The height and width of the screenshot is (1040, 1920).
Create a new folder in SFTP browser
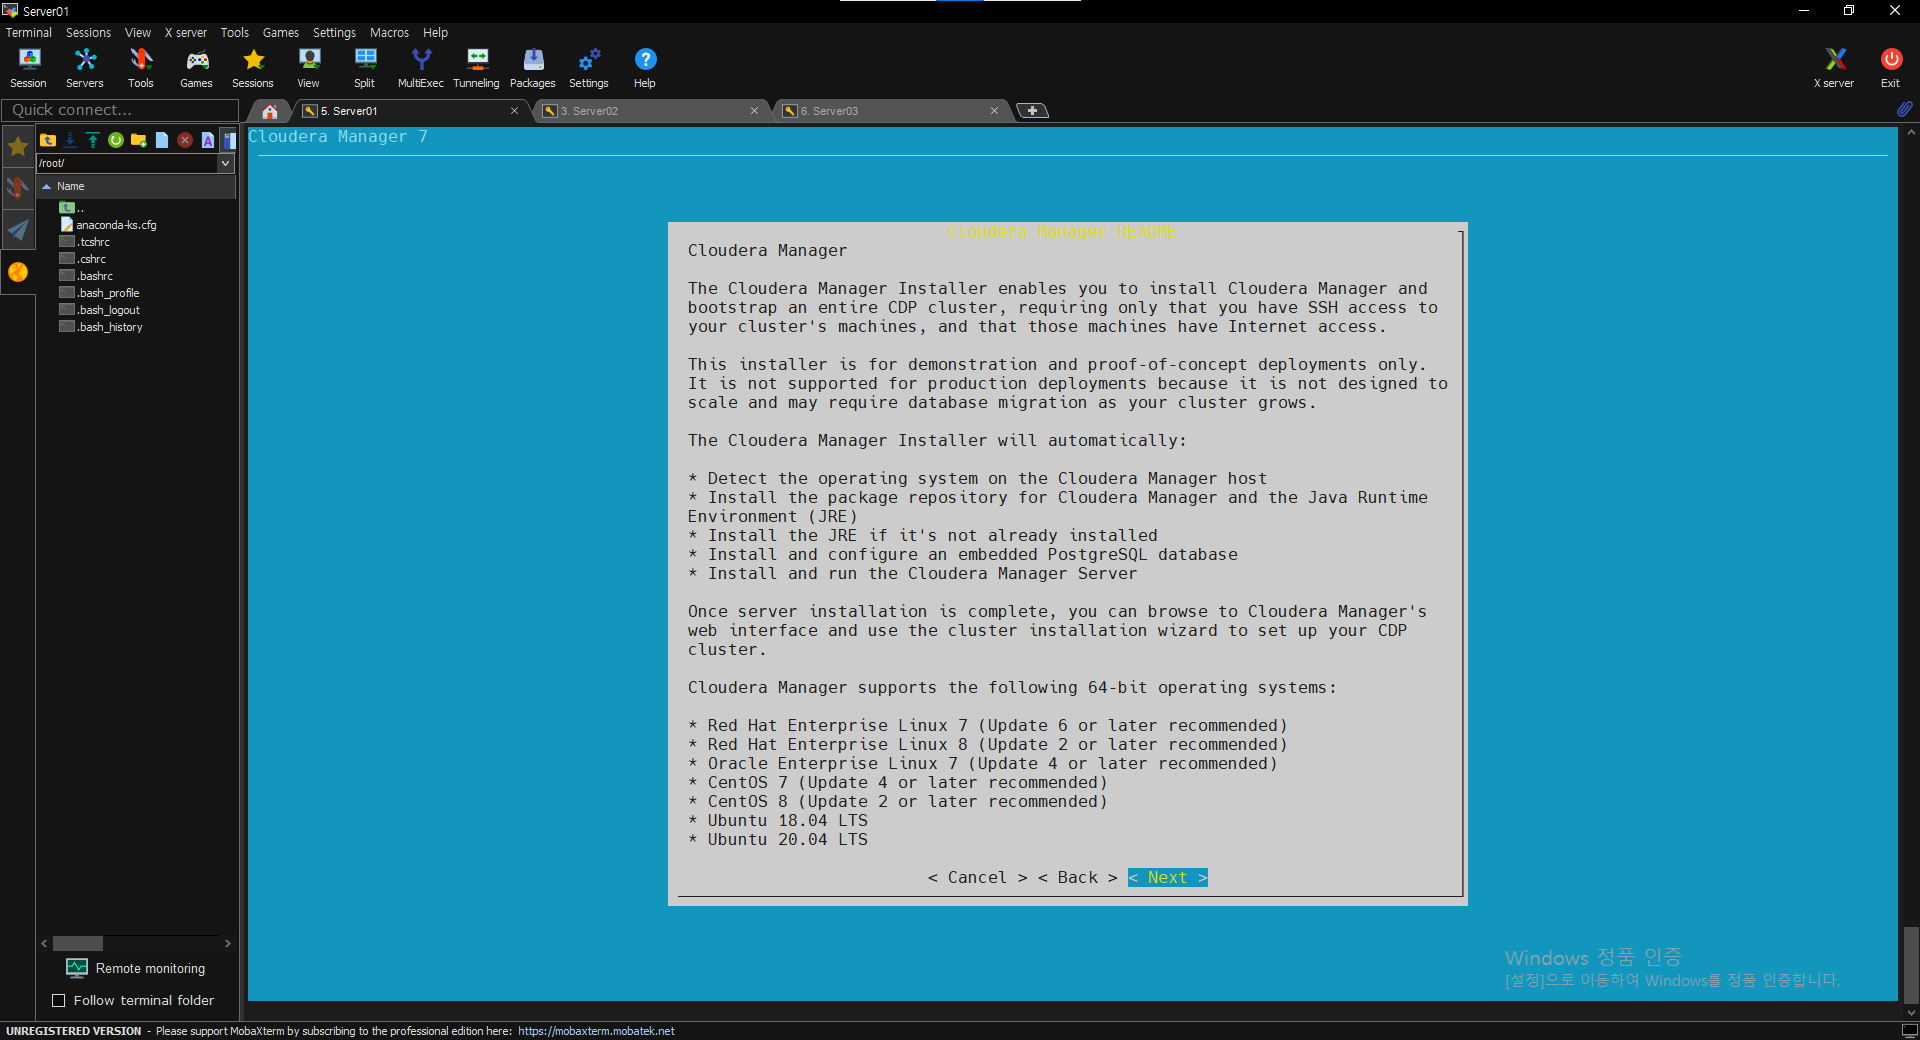(x=139, y=140)
